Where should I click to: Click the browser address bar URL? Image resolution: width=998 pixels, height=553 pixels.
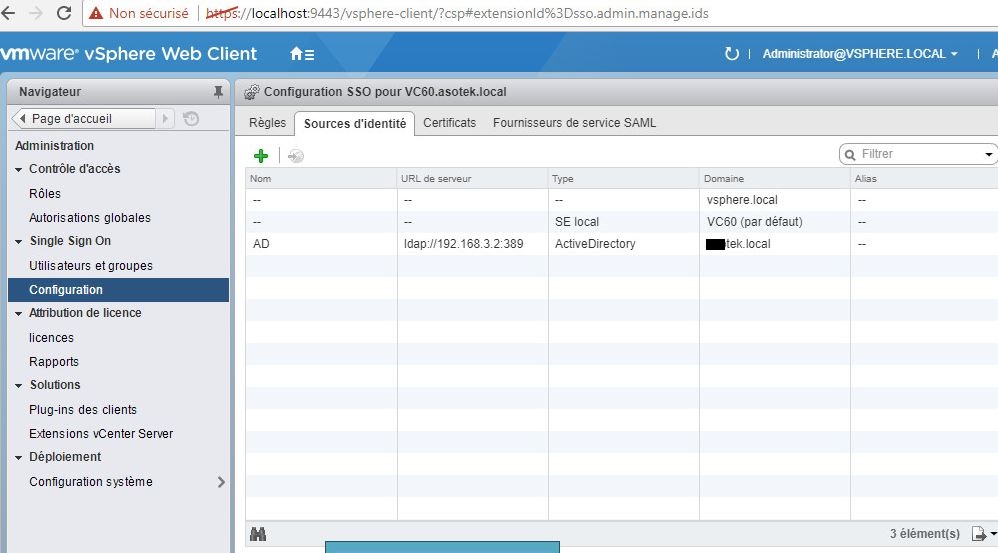point(457,13)
